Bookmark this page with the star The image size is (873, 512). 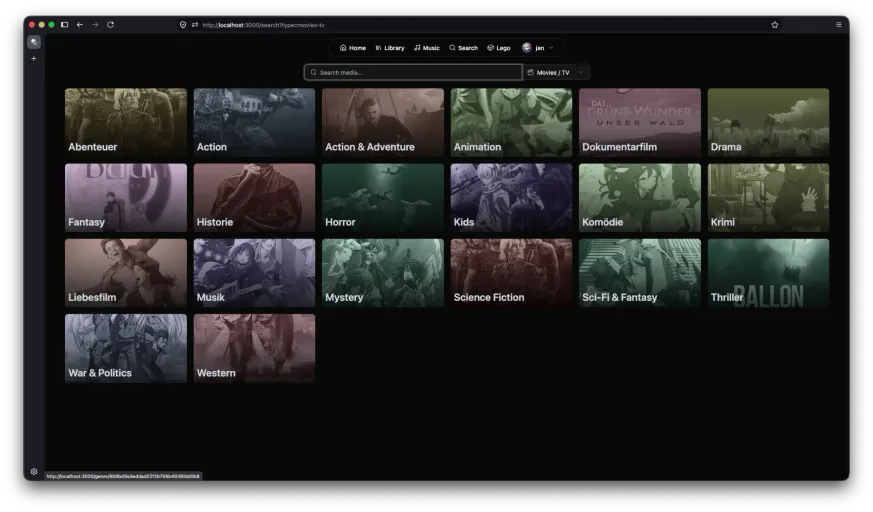774,24
